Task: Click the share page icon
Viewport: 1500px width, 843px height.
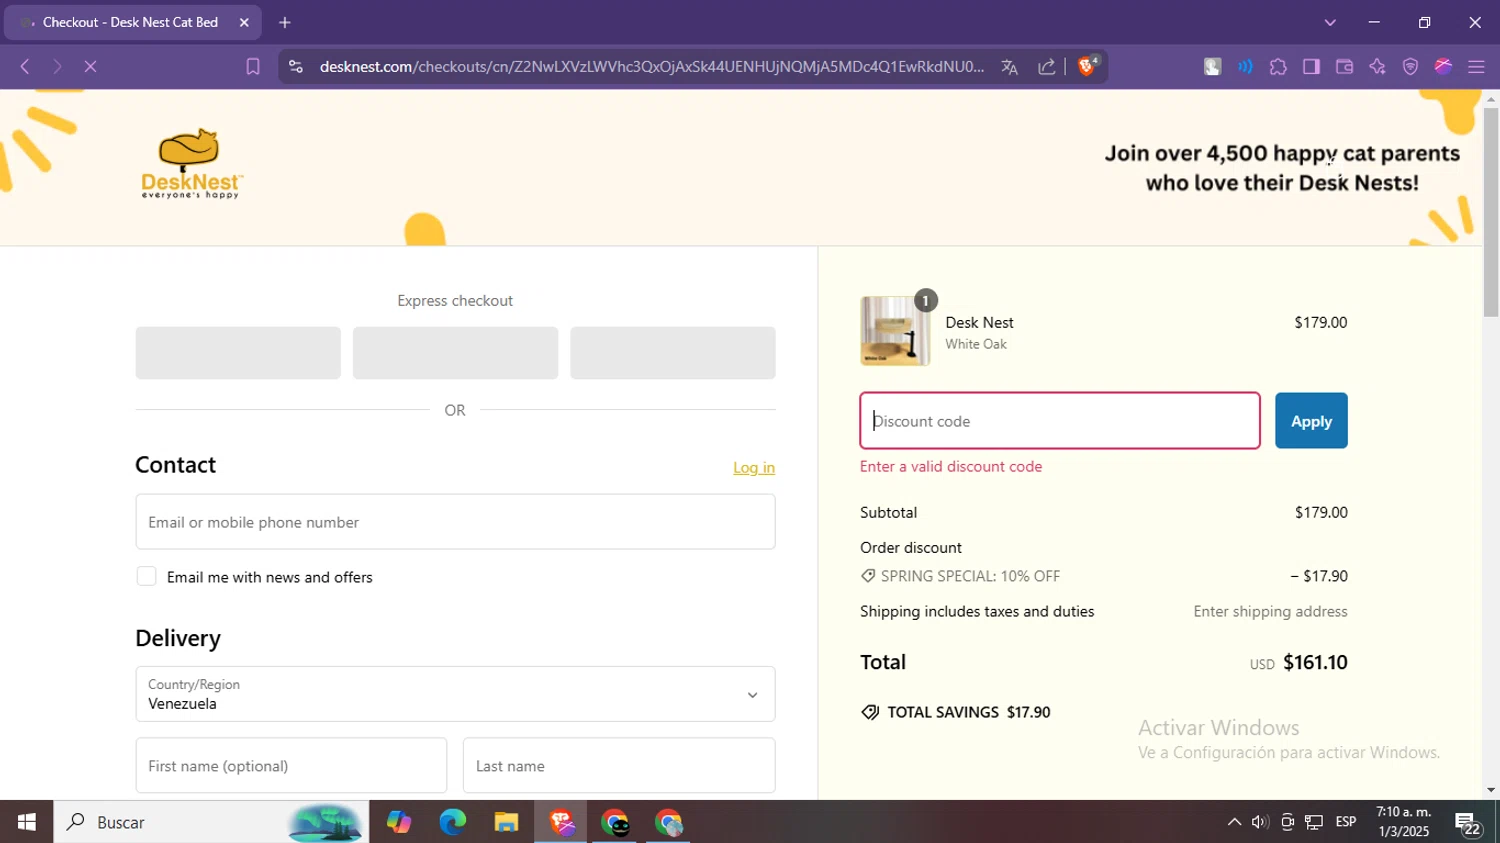Action: (x=1047, y=67)
